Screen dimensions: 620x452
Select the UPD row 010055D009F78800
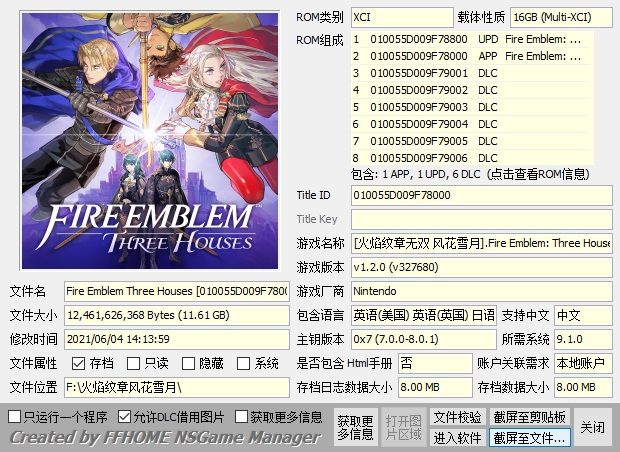(470, 40)
